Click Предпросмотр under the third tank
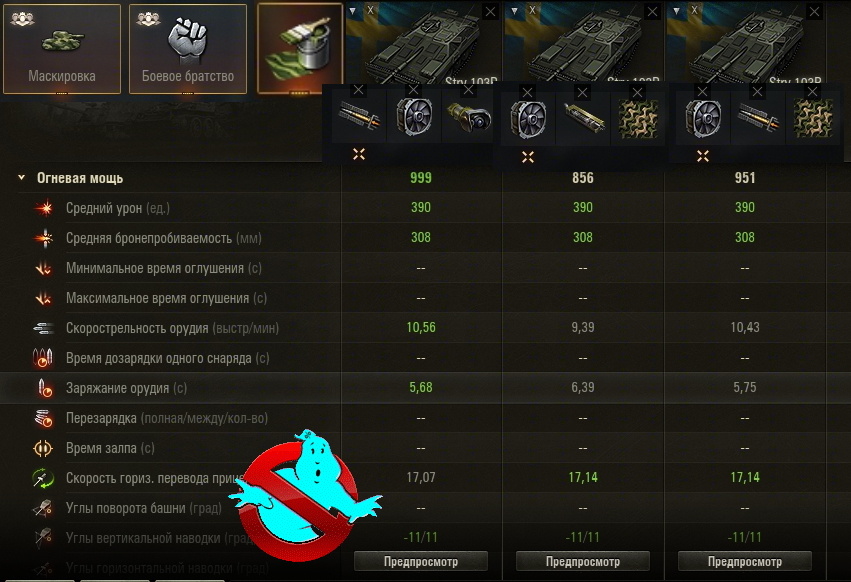 pos(745,561)
